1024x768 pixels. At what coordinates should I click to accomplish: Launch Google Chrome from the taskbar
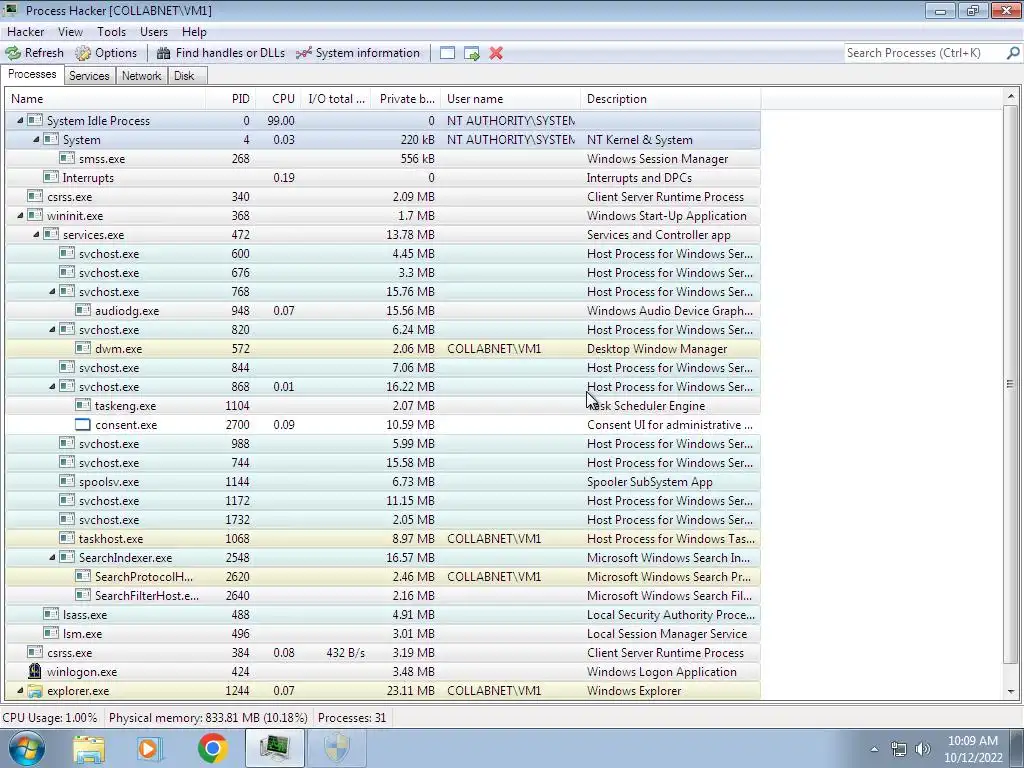pos(212,749)
